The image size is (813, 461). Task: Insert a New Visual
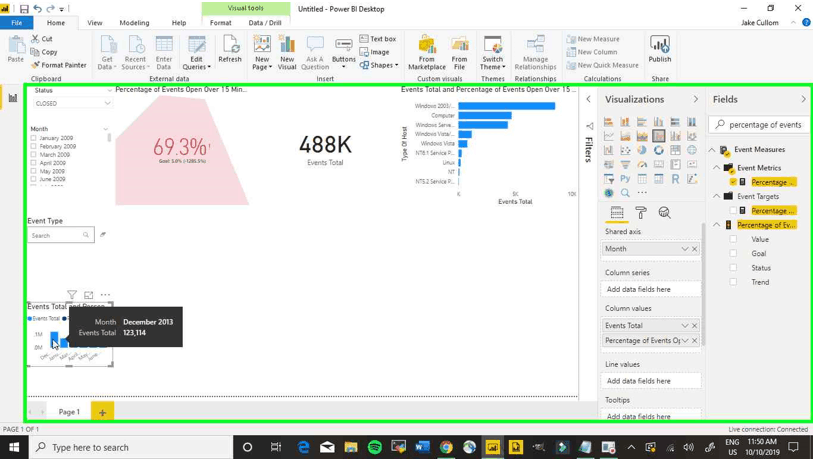point(287,52)
